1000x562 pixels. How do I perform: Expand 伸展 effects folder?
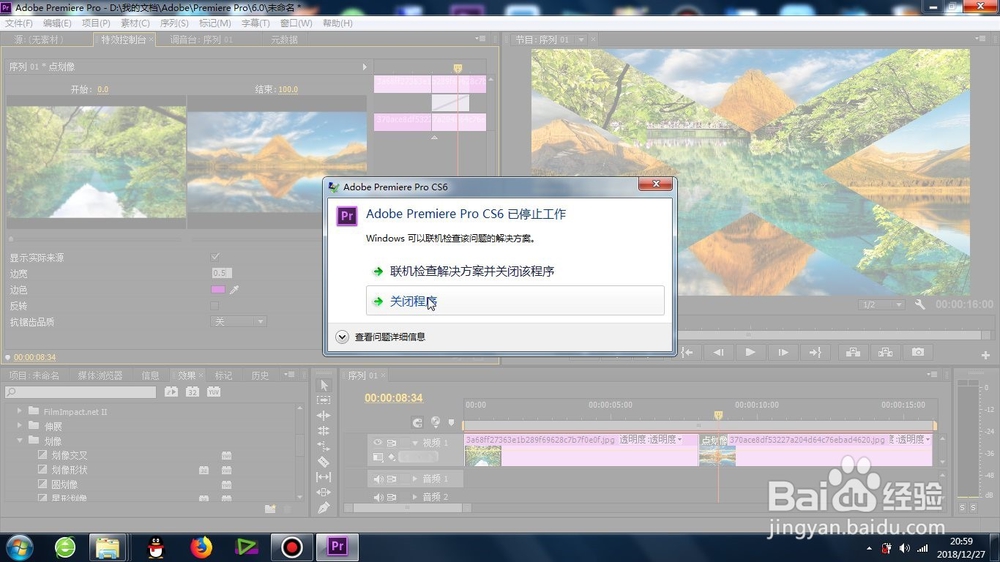point(19,425)
